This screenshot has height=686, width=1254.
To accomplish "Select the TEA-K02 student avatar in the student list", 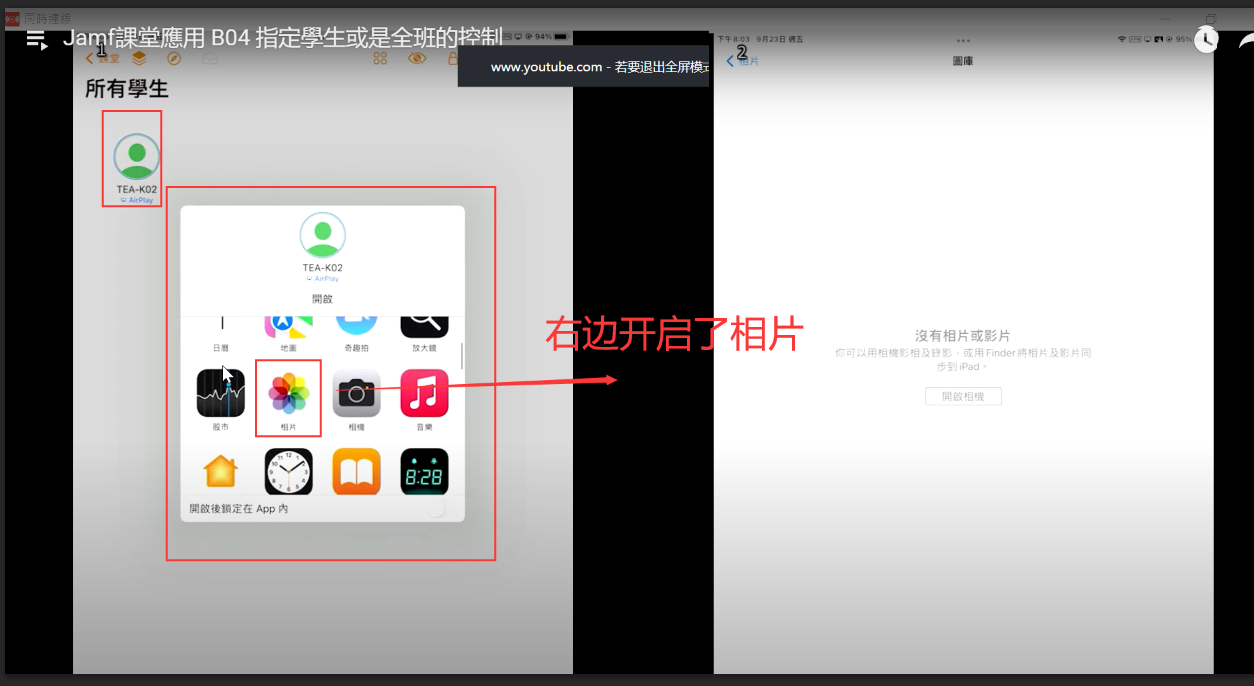I will (137, 157).
